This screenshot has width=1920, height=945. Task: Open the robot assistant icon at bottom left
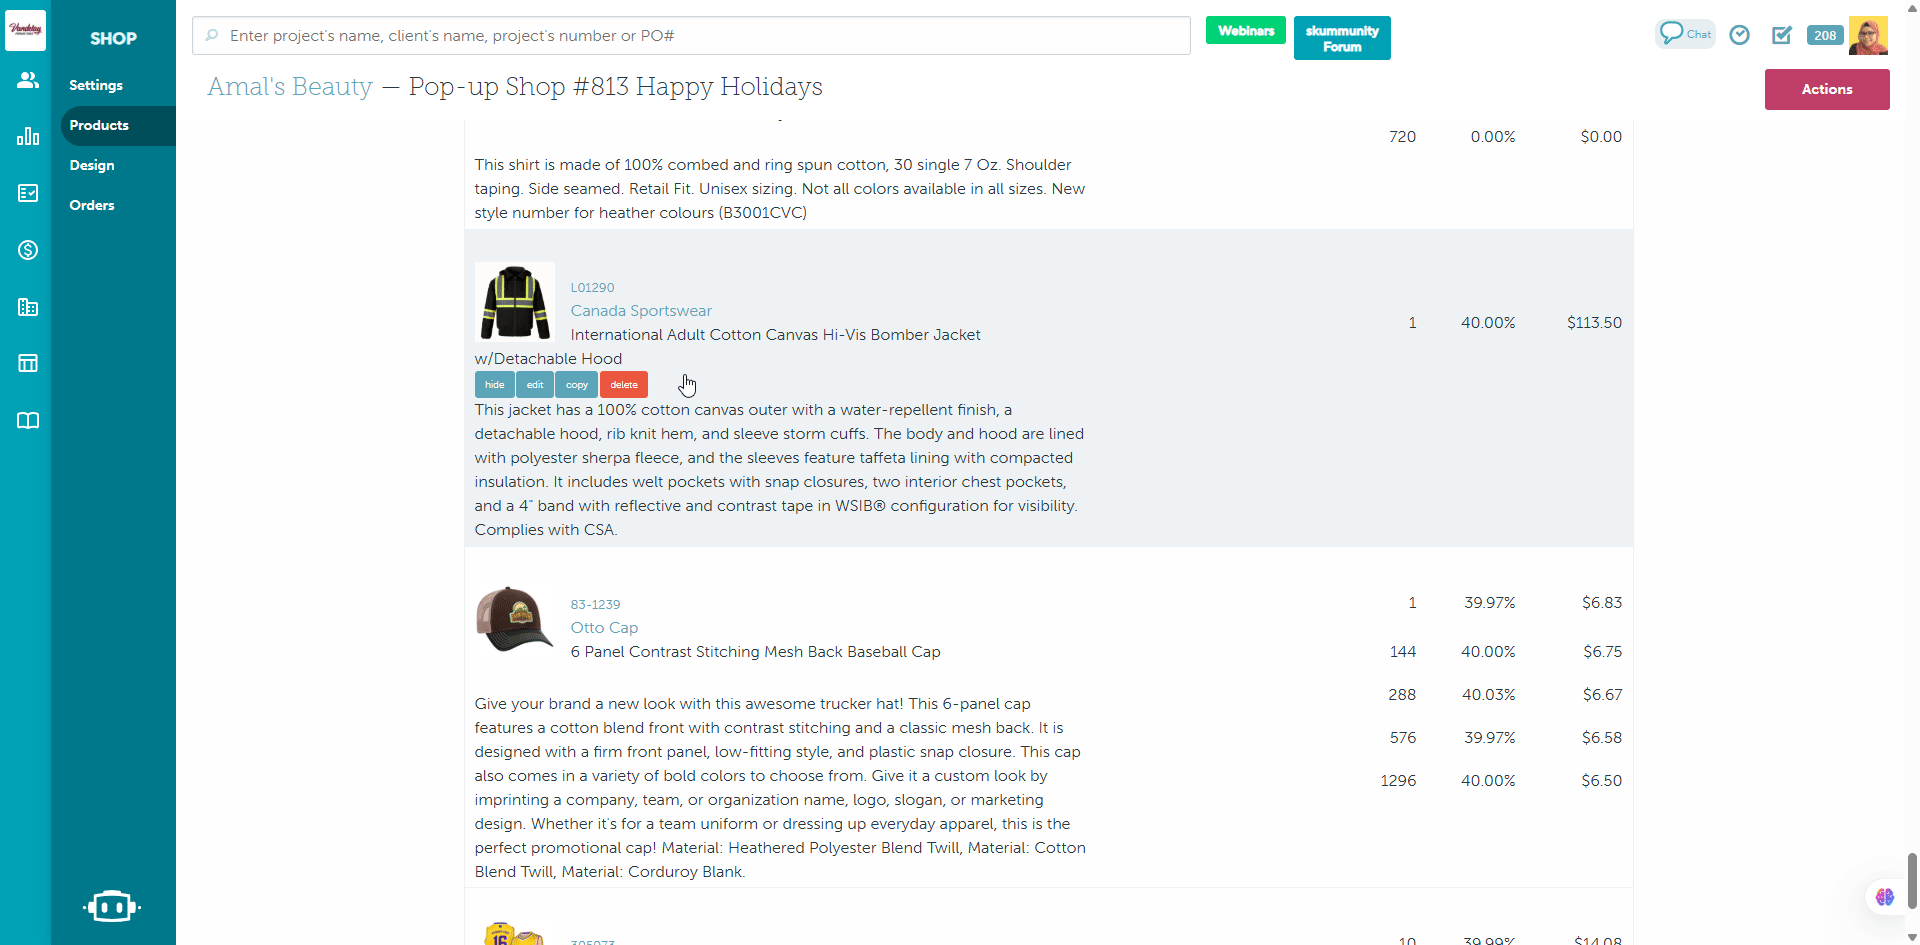coord(111,906)
